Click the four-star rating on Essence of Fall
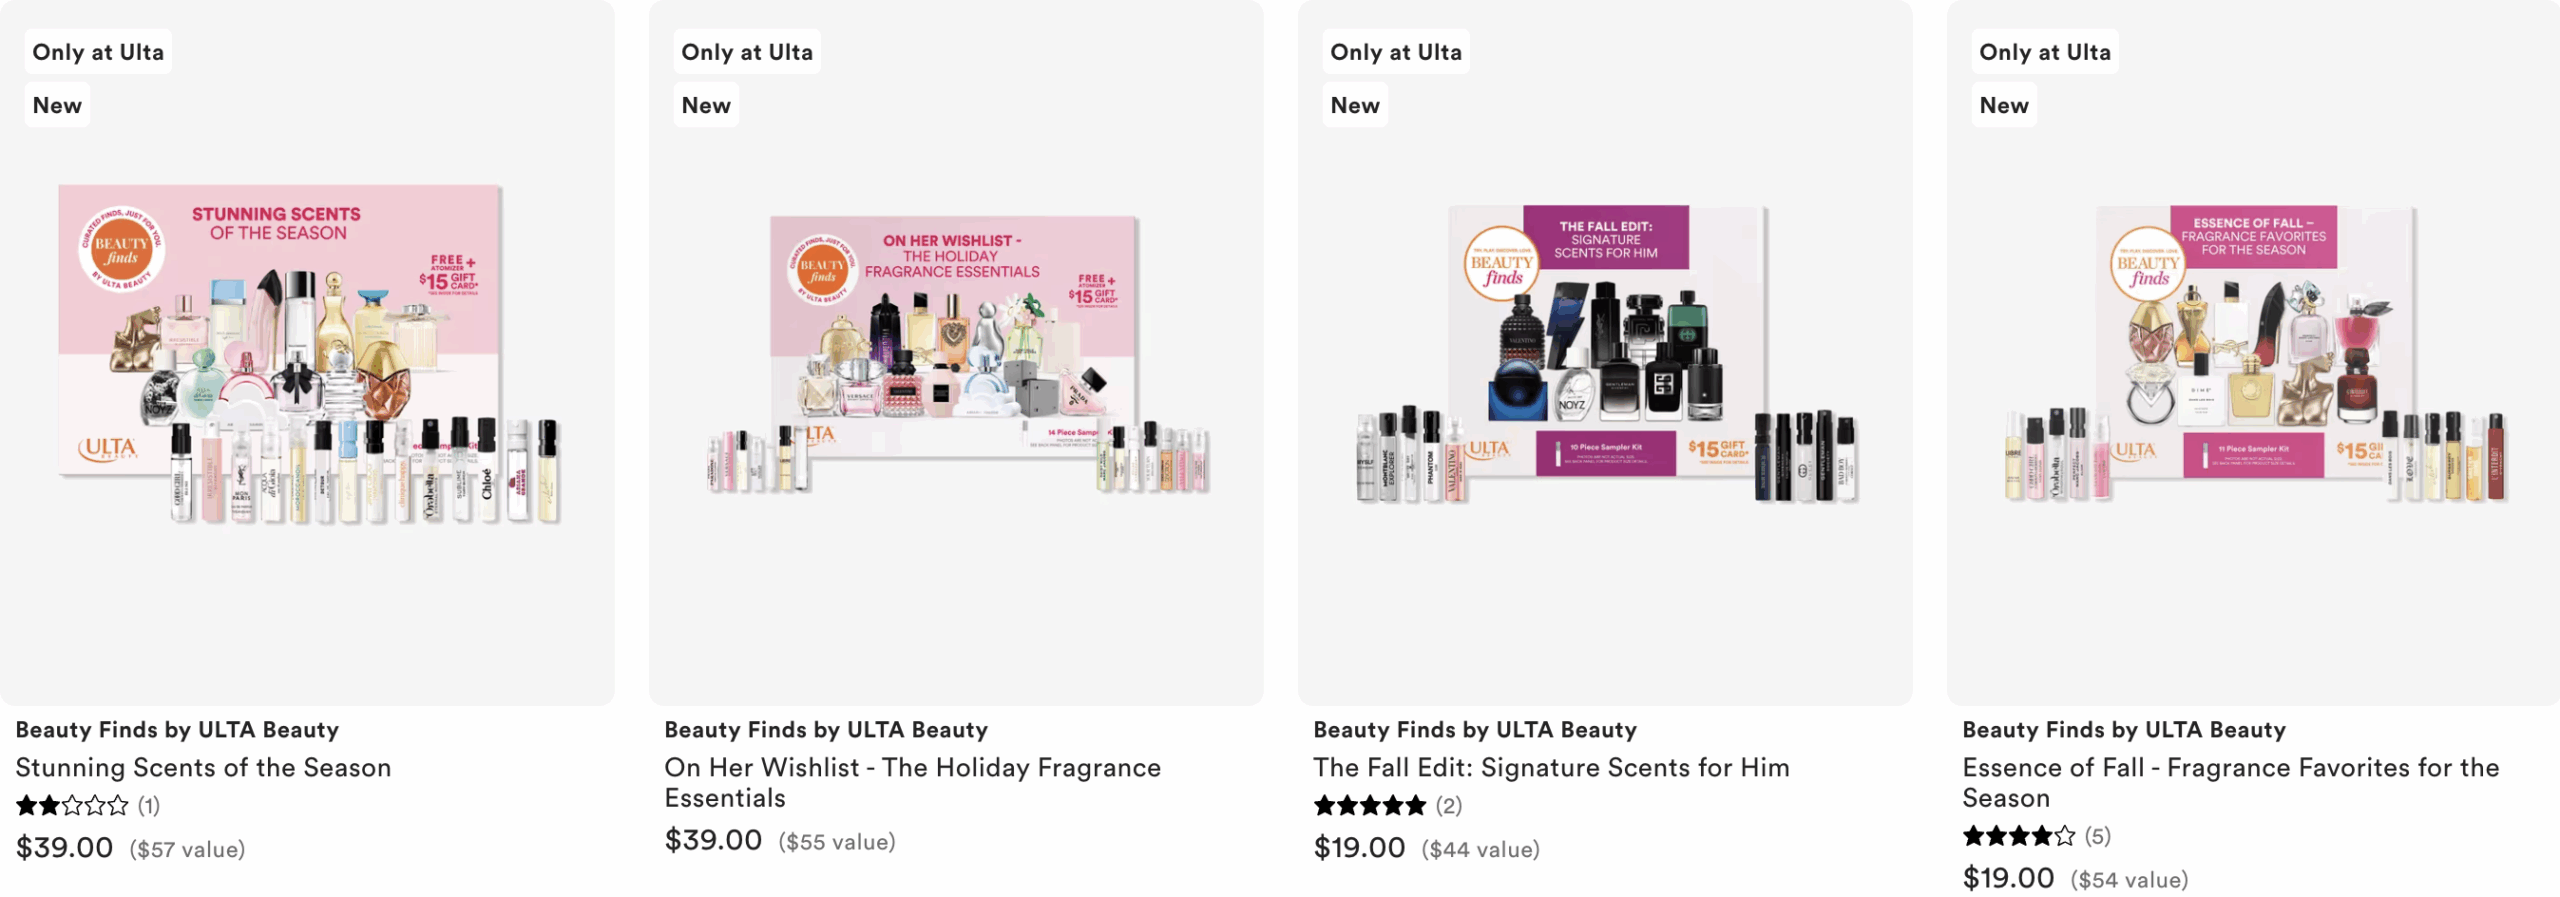The width and height of the screenshot is (2560, 897). point(2018,835)
